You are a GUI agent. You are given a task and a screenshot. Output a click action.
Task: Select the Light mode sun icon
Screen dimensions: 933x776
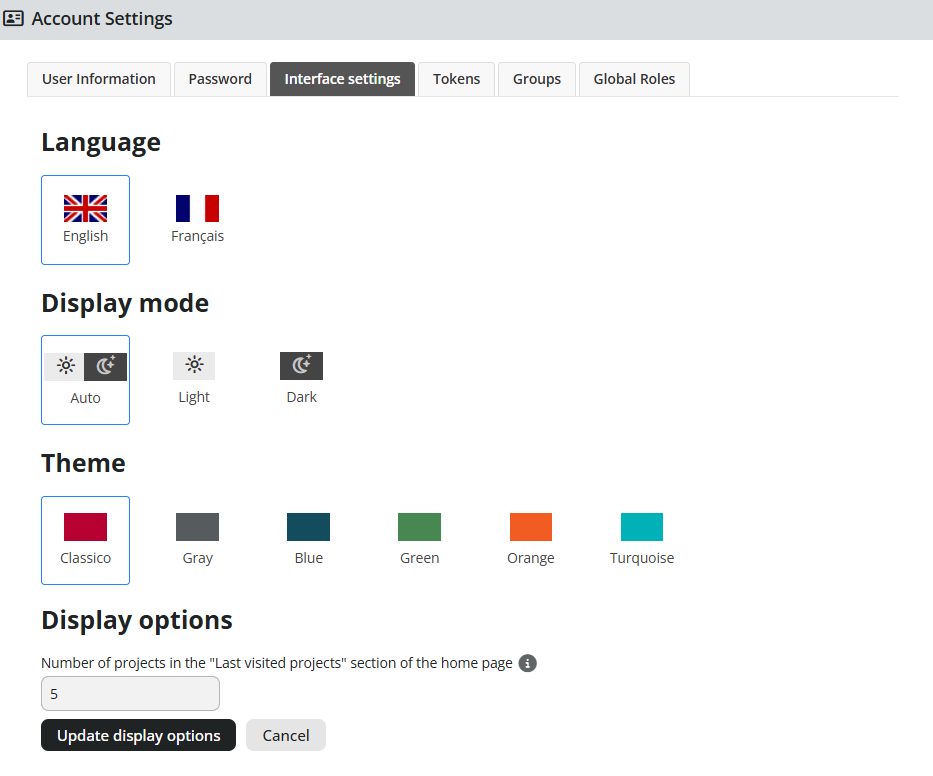[x=193, y=365]
